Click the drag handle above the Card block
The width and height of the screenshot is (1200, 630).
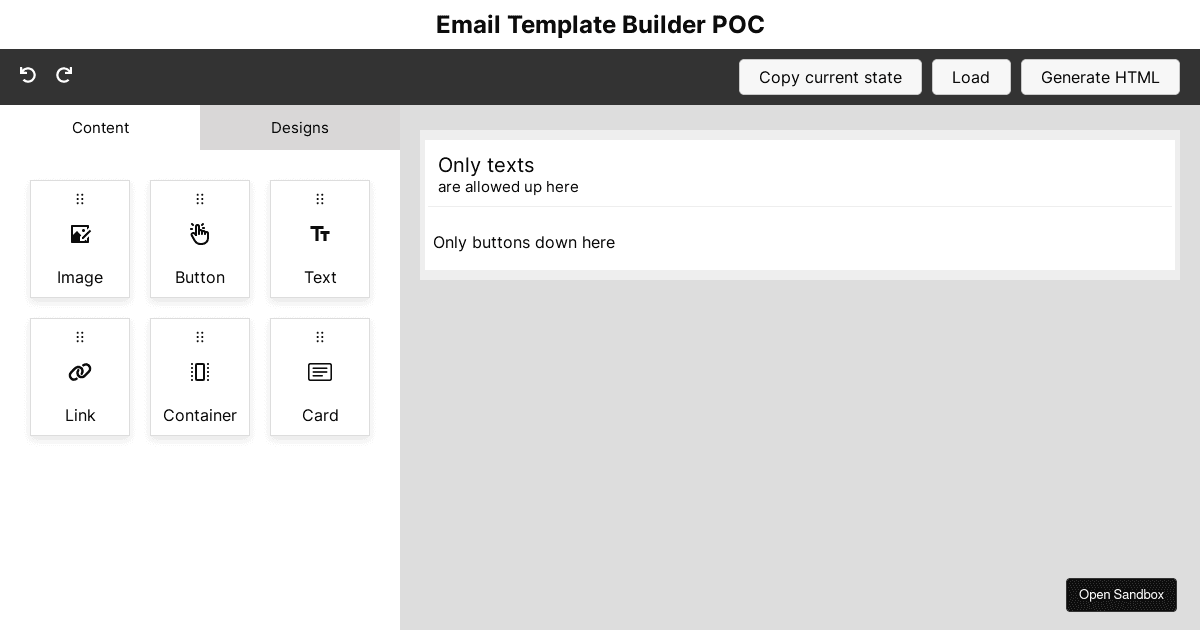tap(320, 337)
